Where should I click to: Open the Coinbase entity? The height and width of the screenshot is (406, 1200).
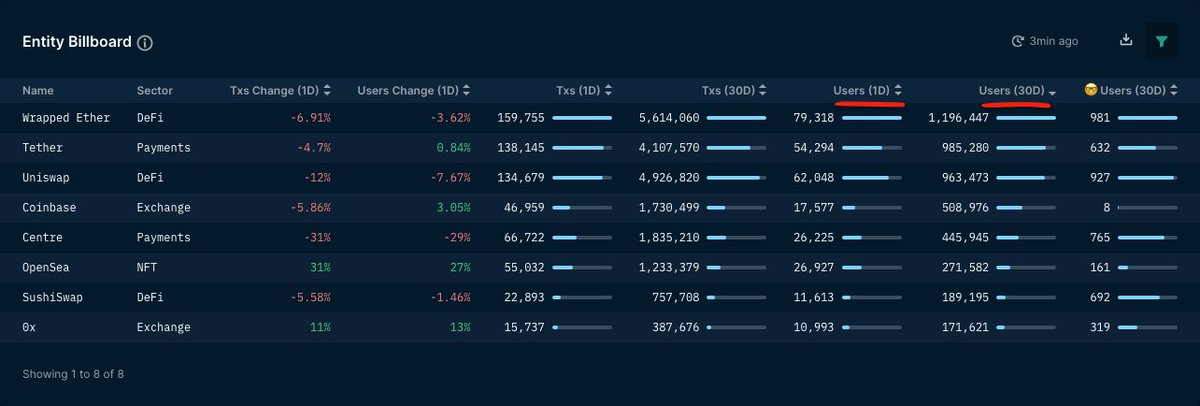coord(49,208)
